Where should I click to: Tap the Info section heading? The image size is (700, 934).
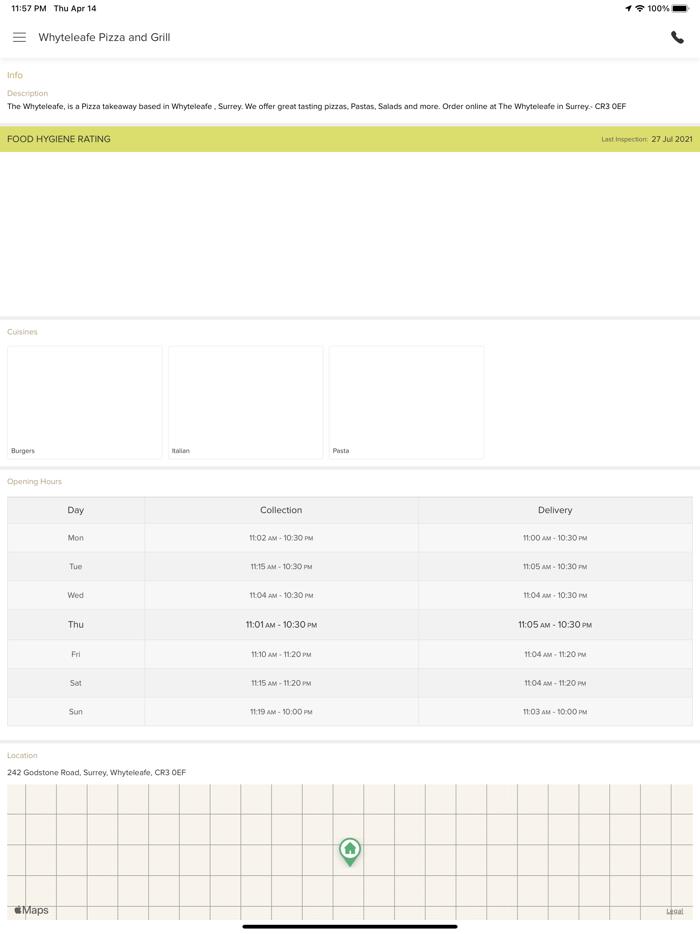(x=15, y=75)
